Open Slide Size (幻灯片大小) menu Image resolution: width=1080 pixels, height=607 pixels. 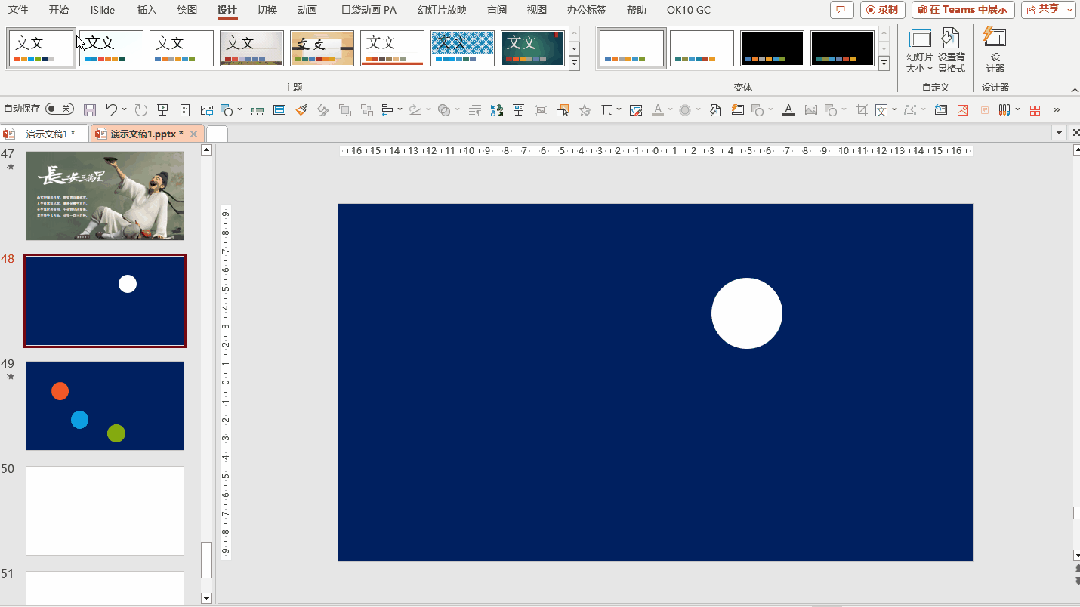[x=920, y=50]
